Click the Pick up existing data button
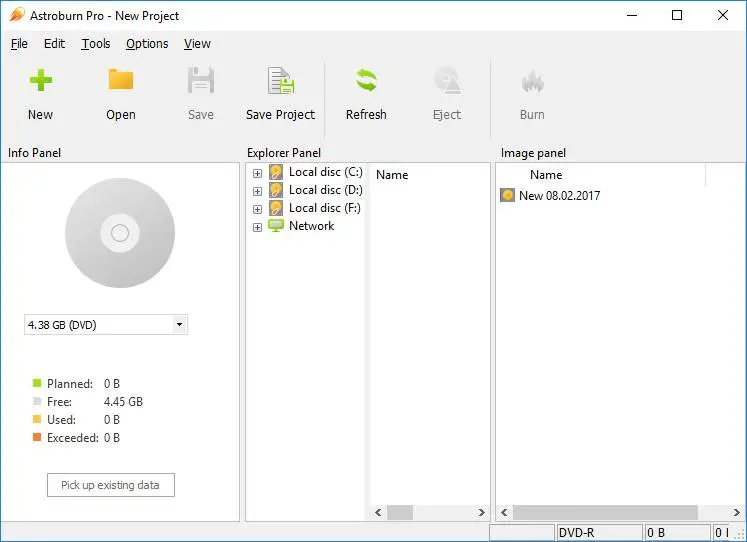 tap(111, 485)
